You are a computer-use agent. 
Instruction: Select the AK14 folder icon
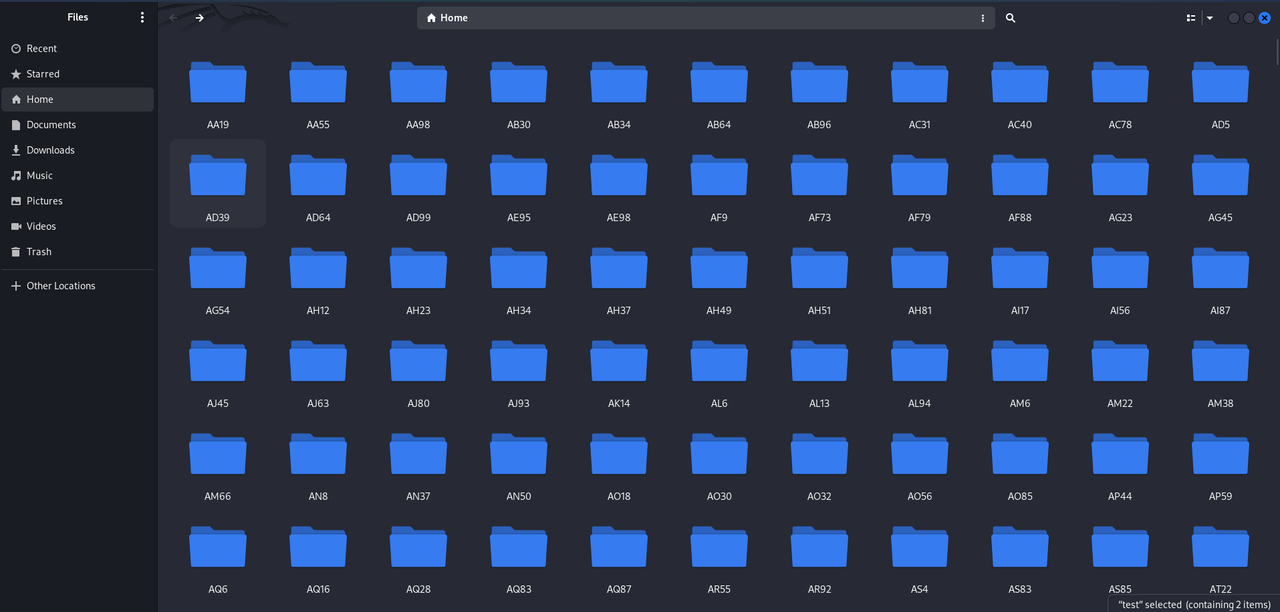click(x=619, y=361)
